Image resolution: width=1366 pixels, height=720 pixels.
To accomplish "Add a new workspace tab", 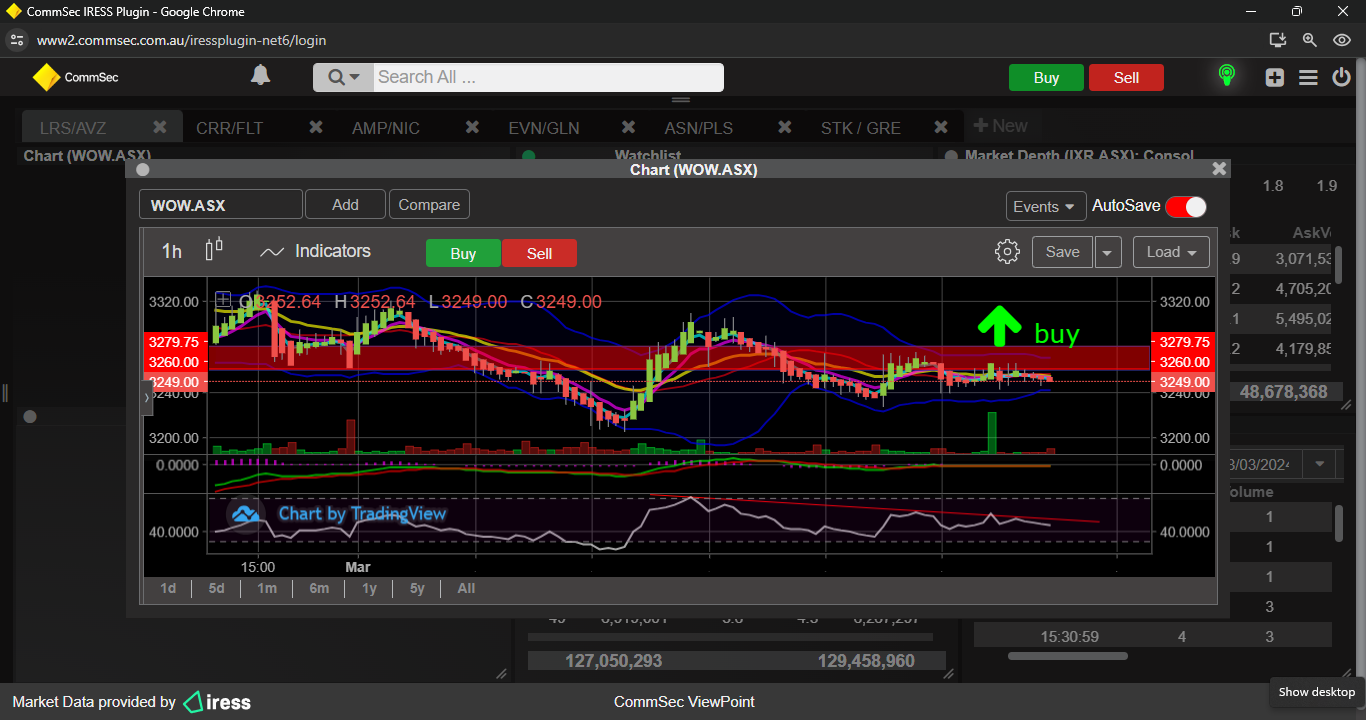I will [1000, 126].
